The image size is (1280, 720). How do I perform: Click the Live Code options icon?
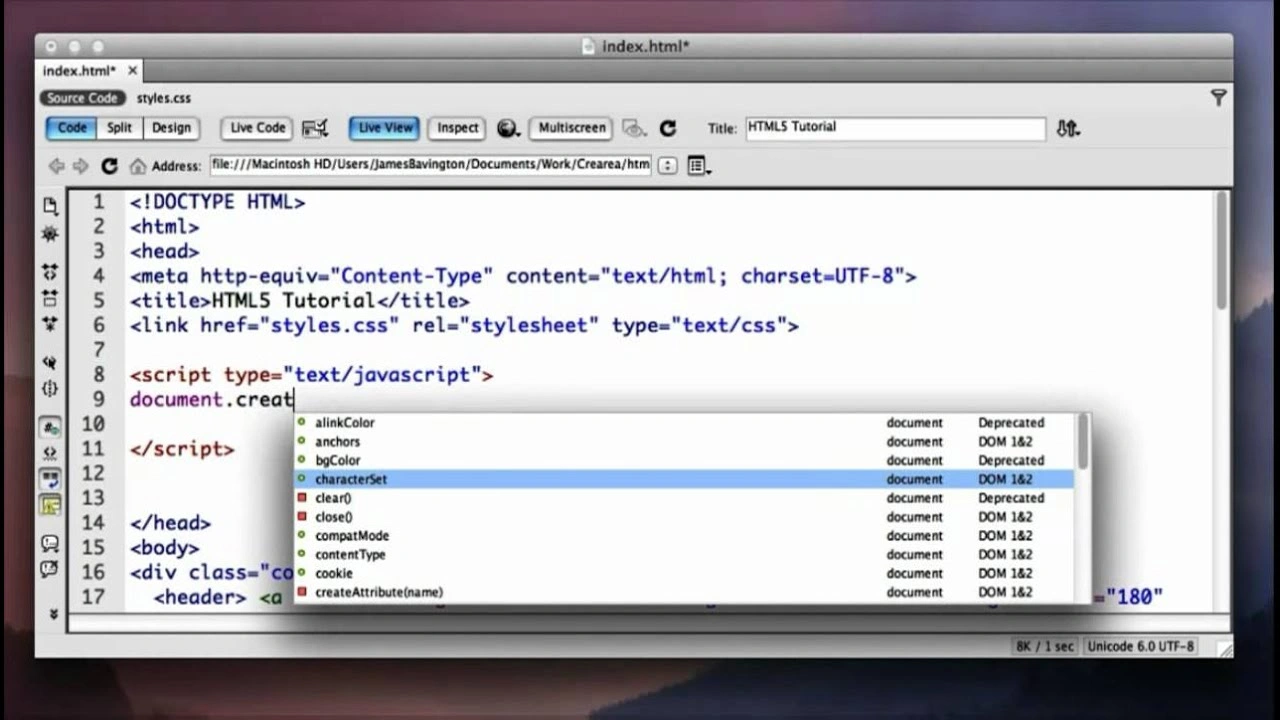[315, 128]
